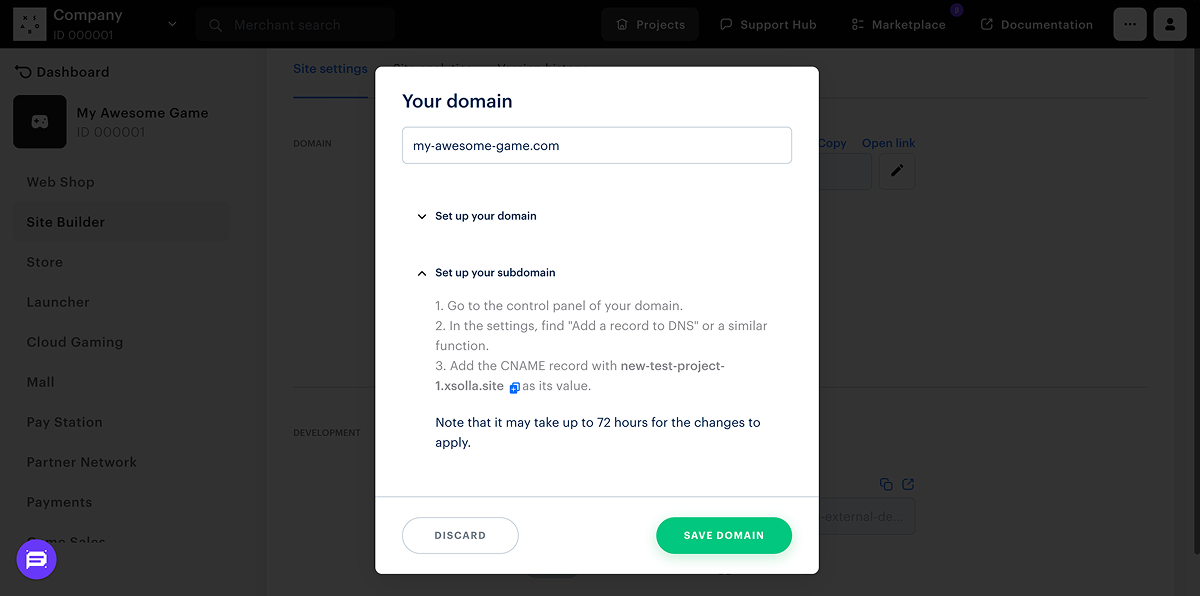Click the pencil edit domain icon

pos(897,171)
